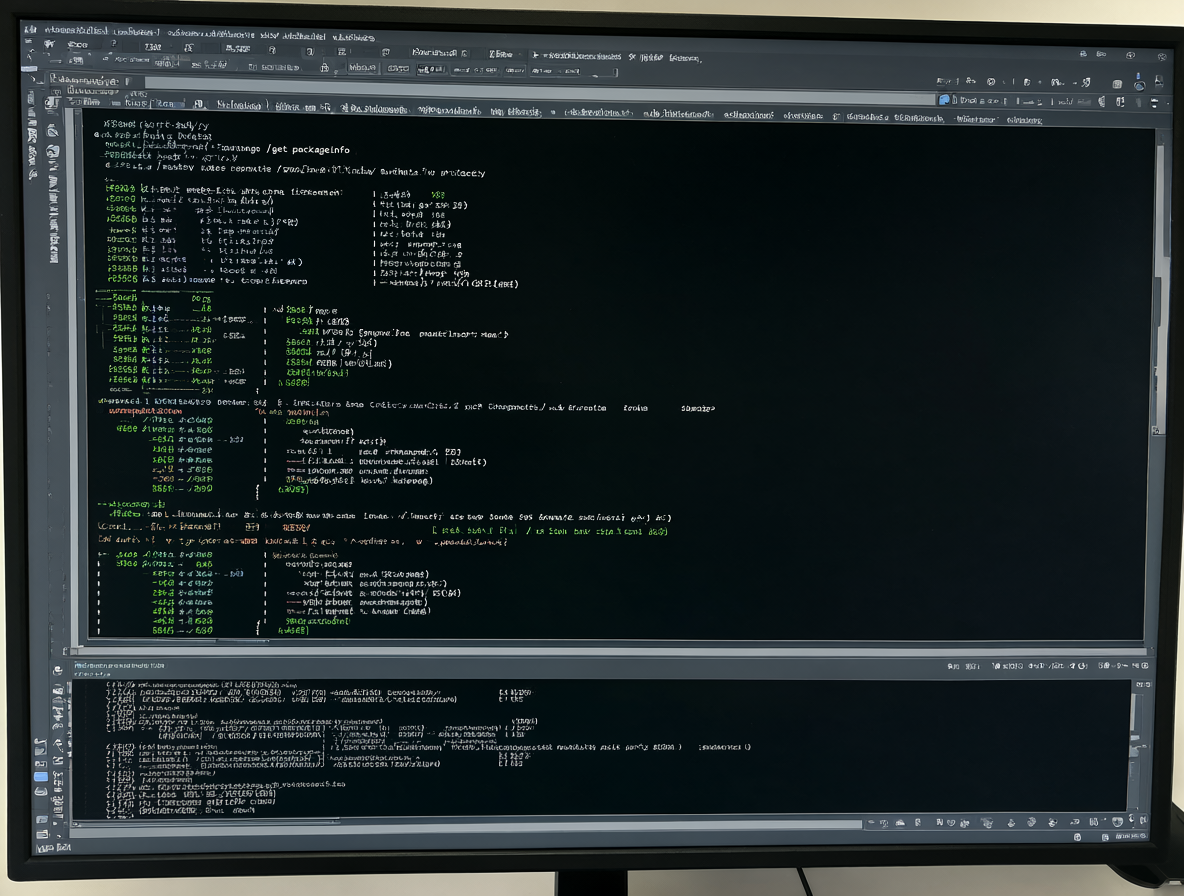Image resolution: width=1184 pixels, height=896 pixels.
Task: Click the blue round icon in the top-right toolbar
Action: pyautogui.click(x=1139, y=85)
